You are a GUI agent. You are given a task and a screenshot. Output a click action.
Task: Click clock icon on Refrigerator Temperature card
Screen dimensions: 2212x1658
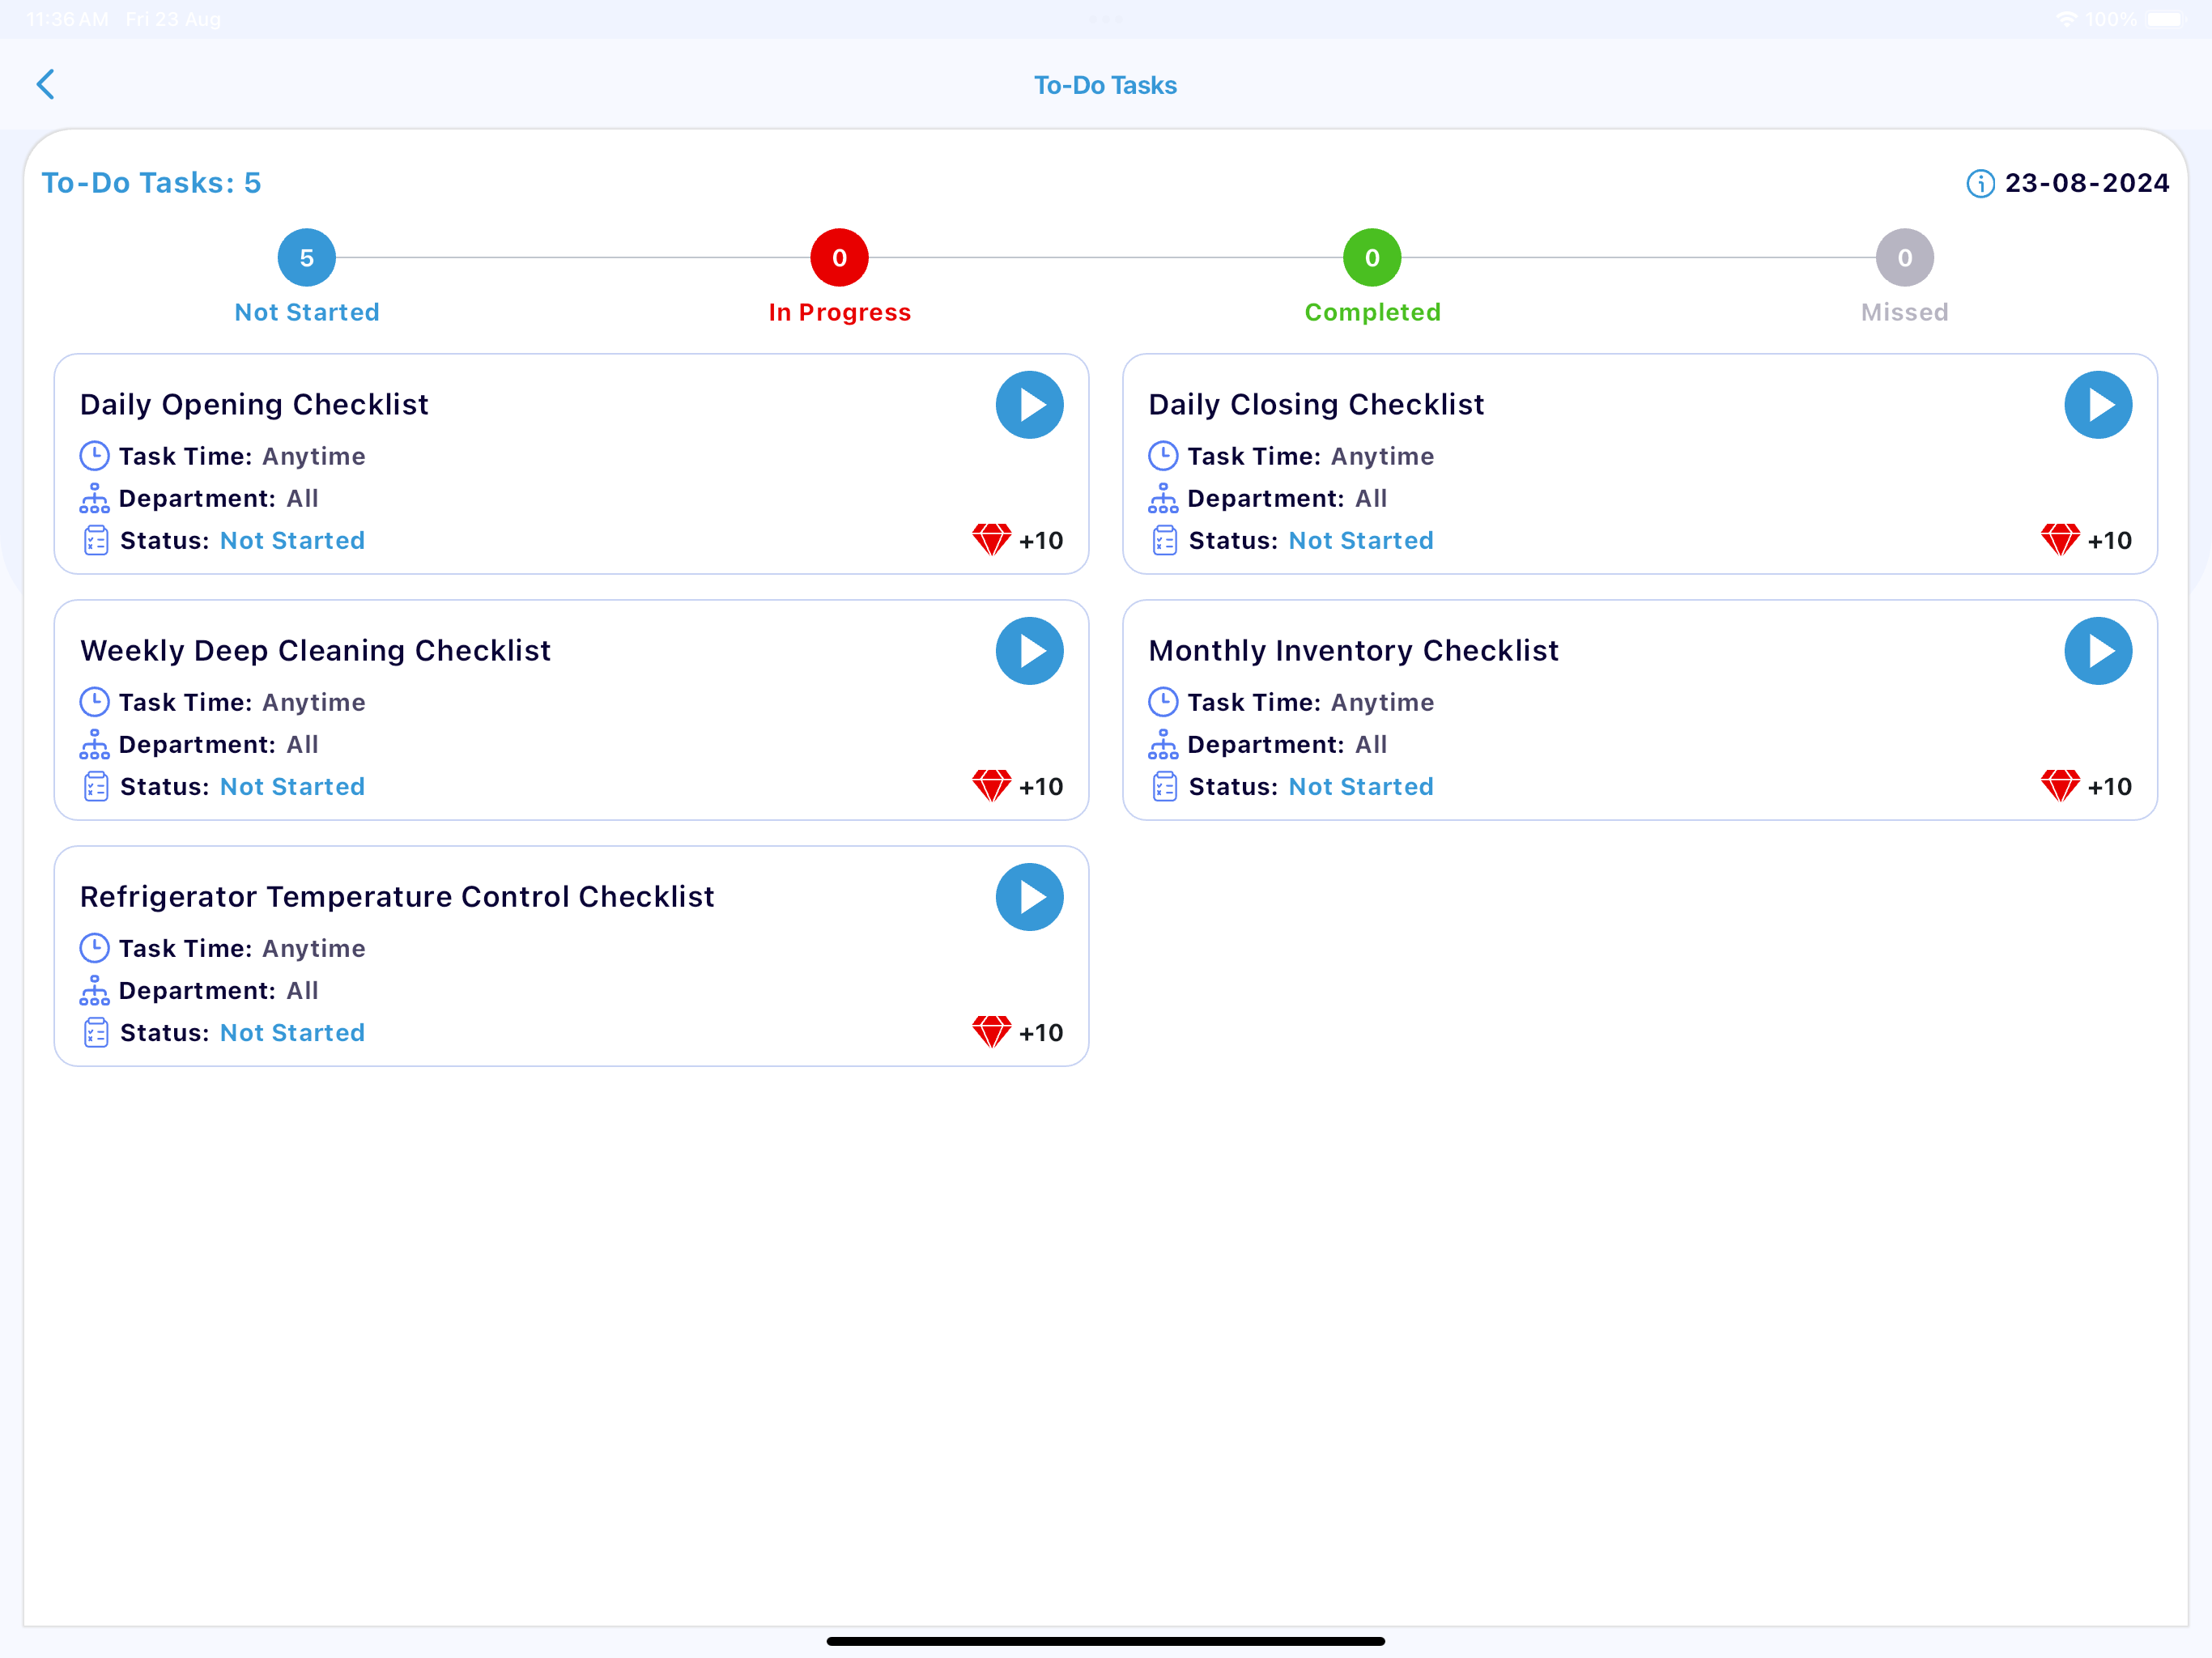94,948
